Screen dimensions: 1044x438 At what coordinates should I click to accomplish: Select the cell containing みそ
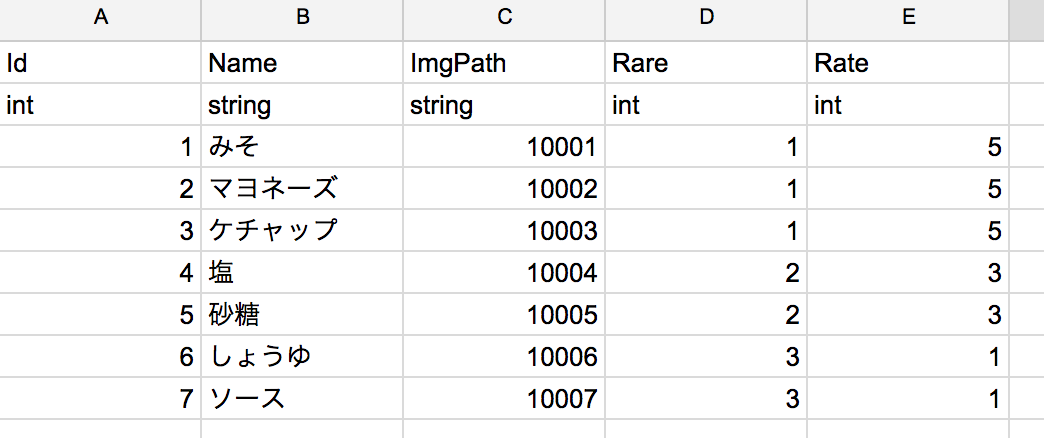click(x=301, y=147)
